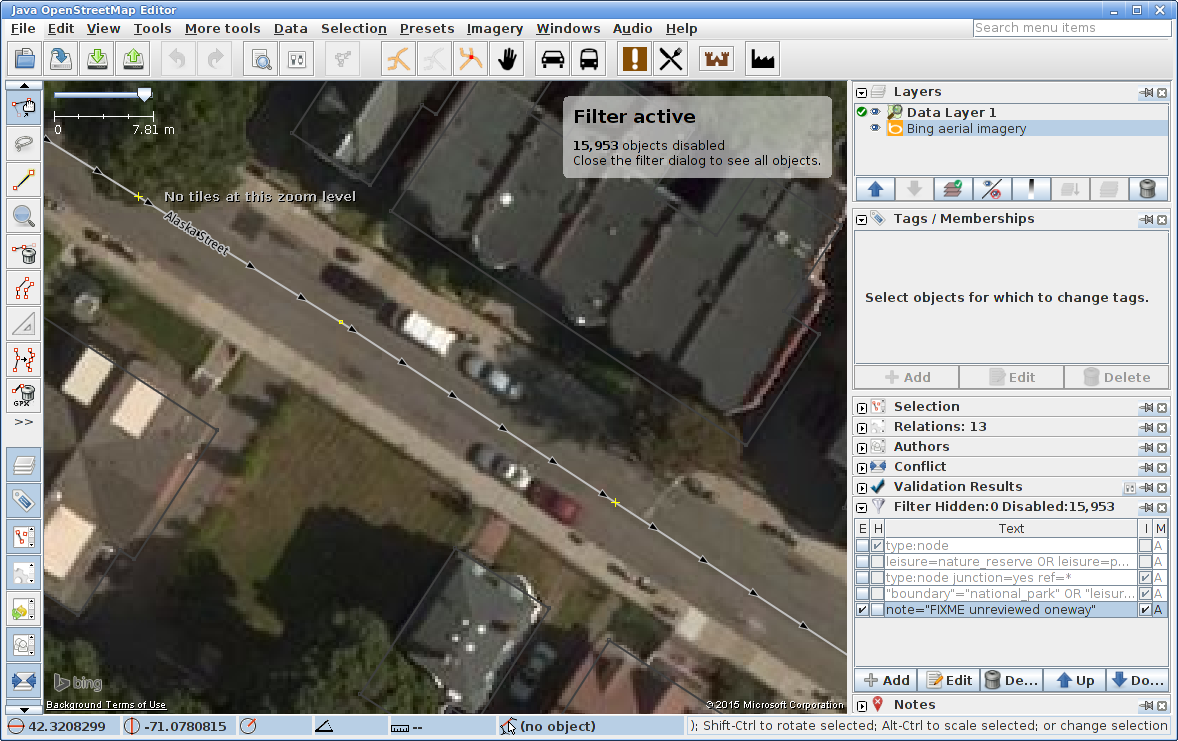
Task: Select the Lasso selection tool
Action: pos(24,143)
